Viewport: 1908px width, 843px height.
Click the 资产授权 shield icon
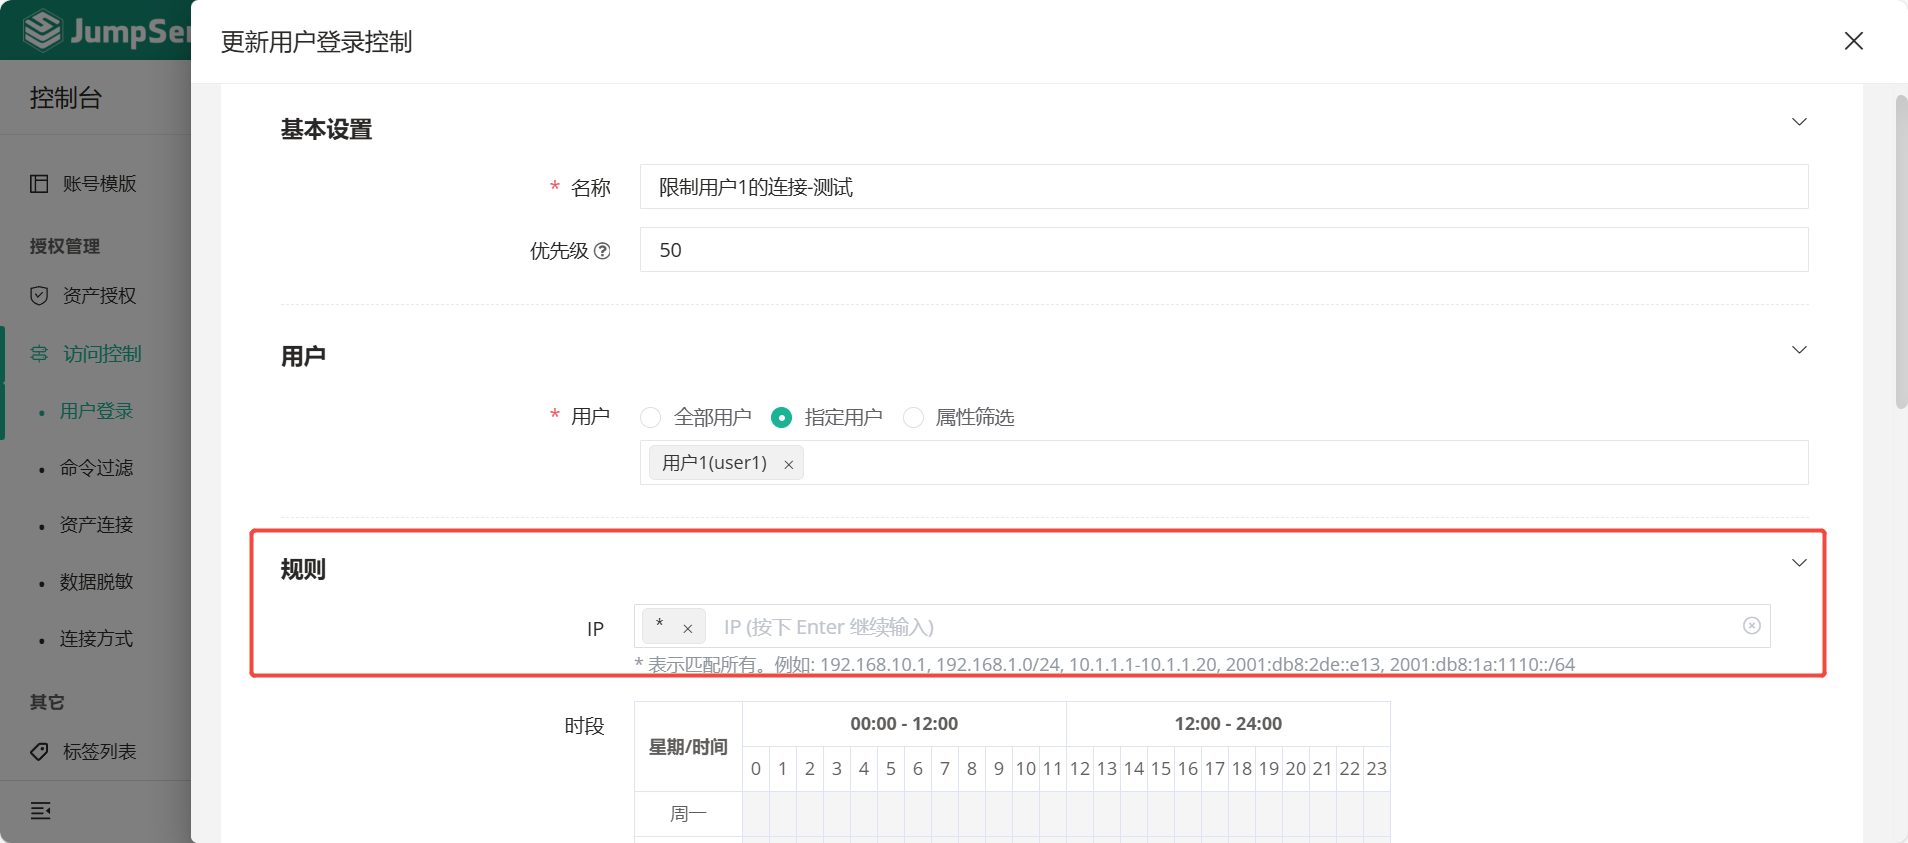[39, 296]
